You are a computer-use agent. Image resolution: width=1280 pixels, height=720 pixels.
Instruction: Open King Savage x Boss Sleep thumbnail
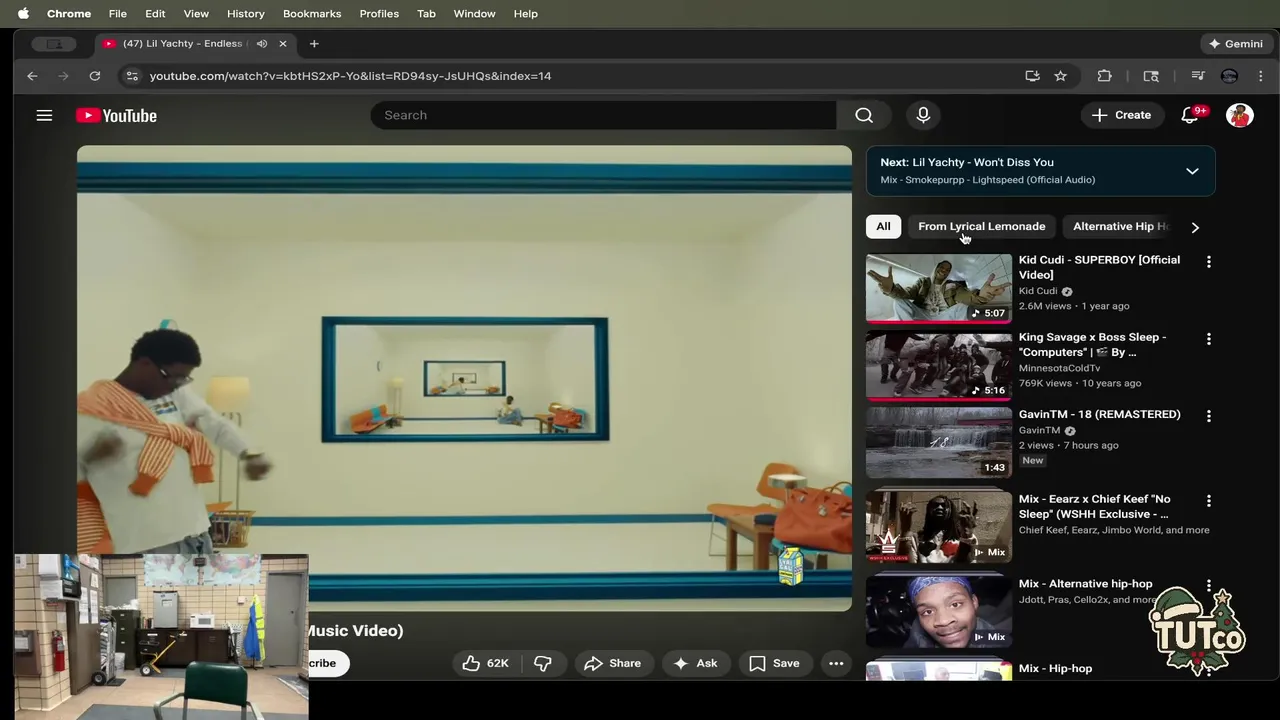click(939, 365)
